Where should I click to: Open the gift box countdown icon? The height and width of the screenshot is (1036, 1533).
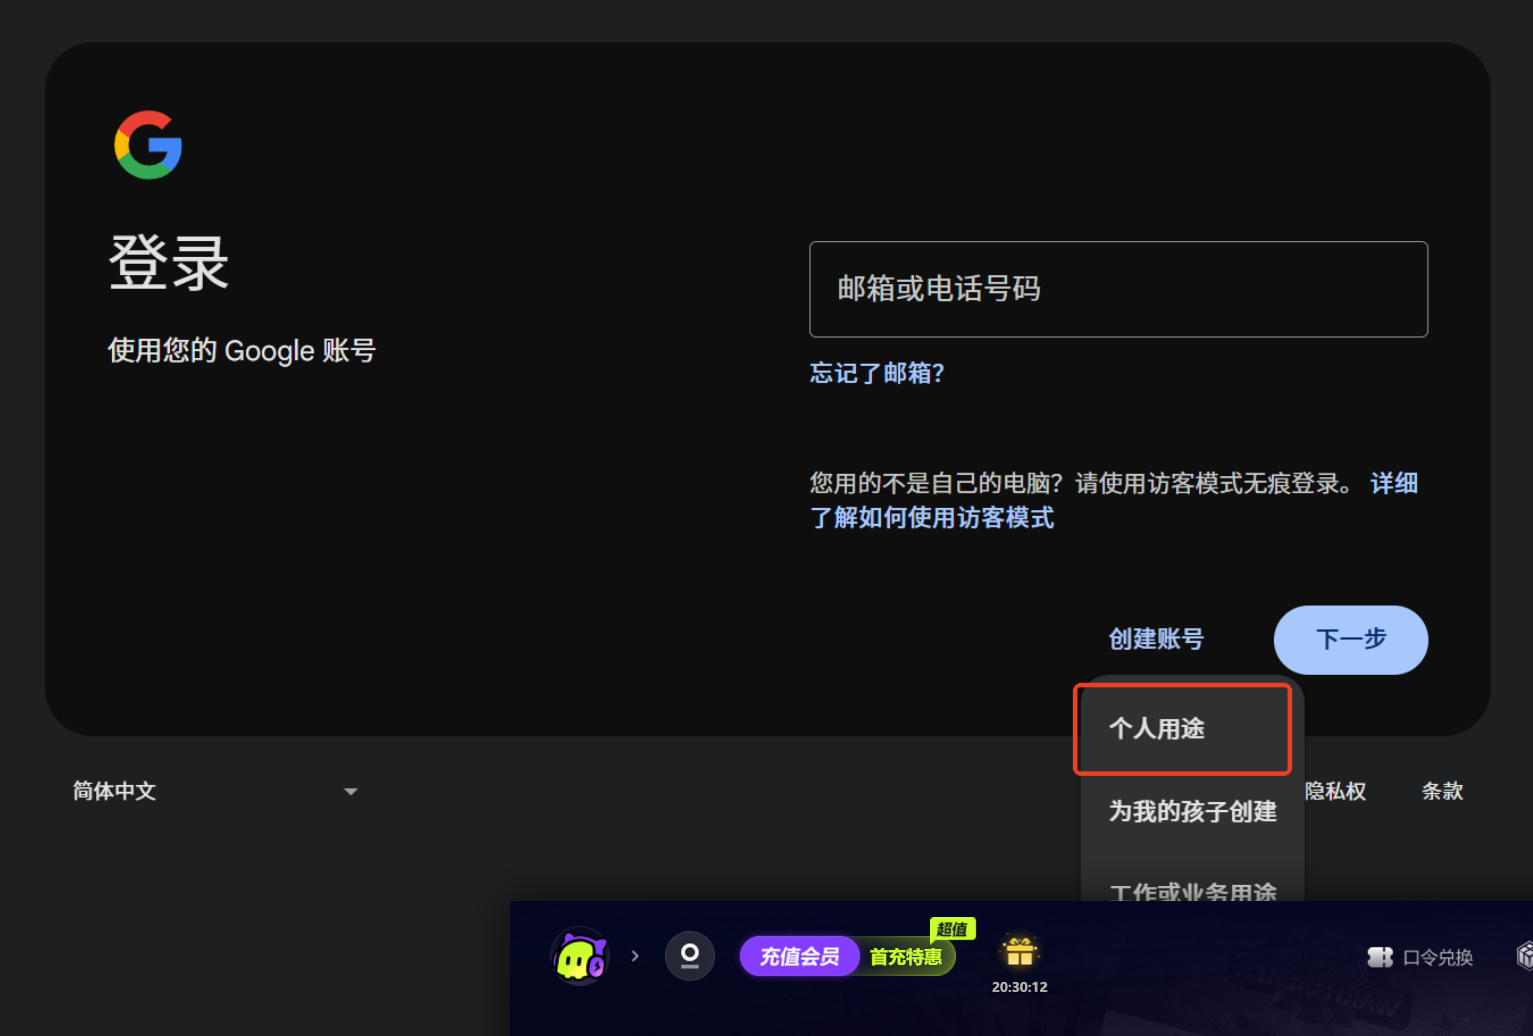point(1020,951)
